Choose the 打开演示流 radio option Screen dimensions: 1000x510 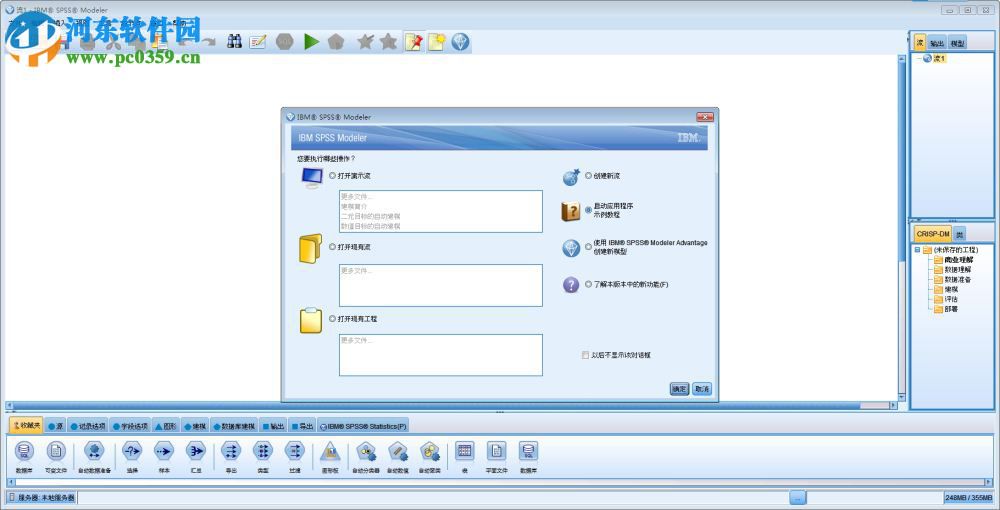(x=332, y=175)
